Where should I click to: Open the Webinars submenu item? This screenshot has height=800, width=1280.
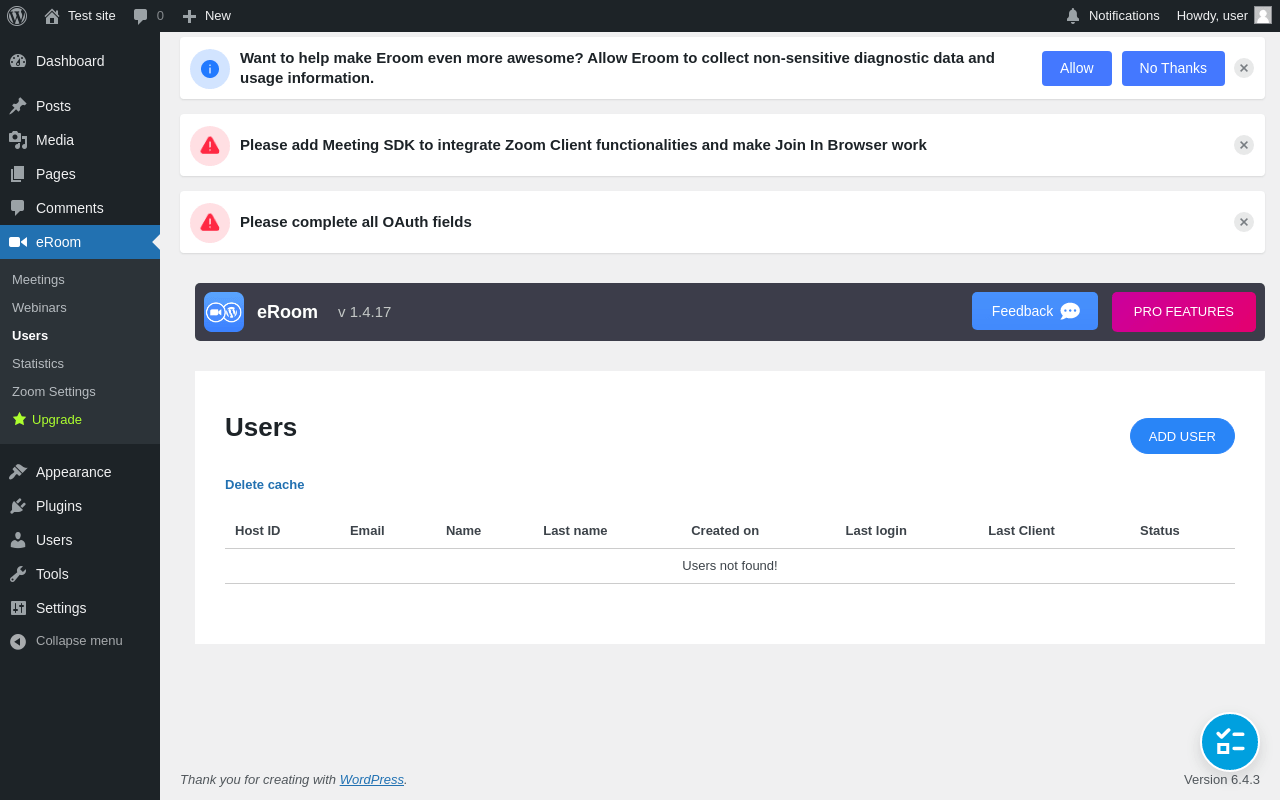pyautogui.click(x=39, y=308)
